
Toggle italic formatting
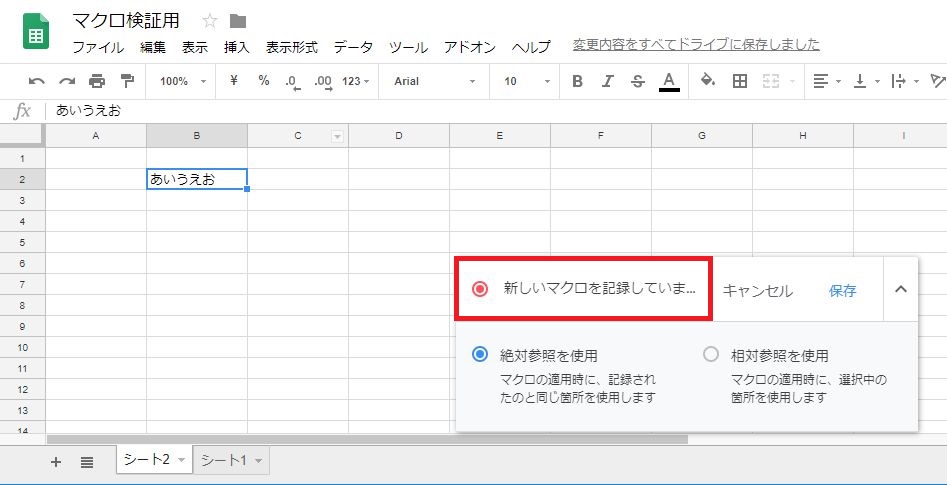608,81
